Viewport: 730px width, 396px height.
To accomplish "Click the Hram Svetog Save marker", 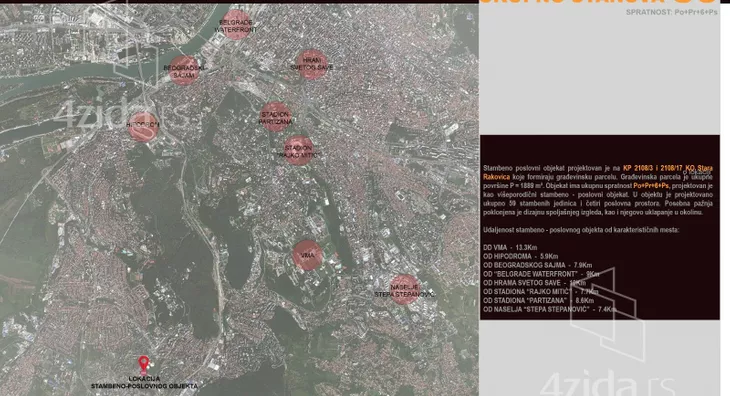I will click(x=311, y=64).
